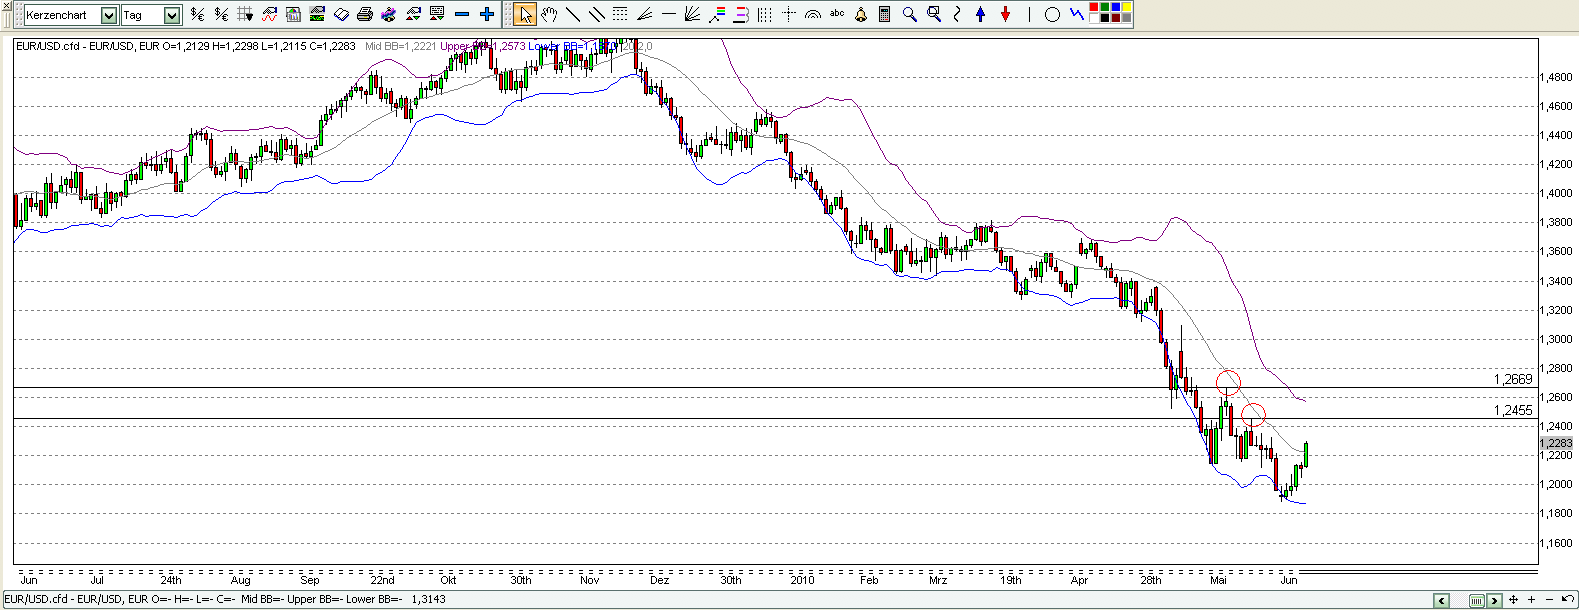Click the magnifying glass zoom tool

(x=909, y=14)
